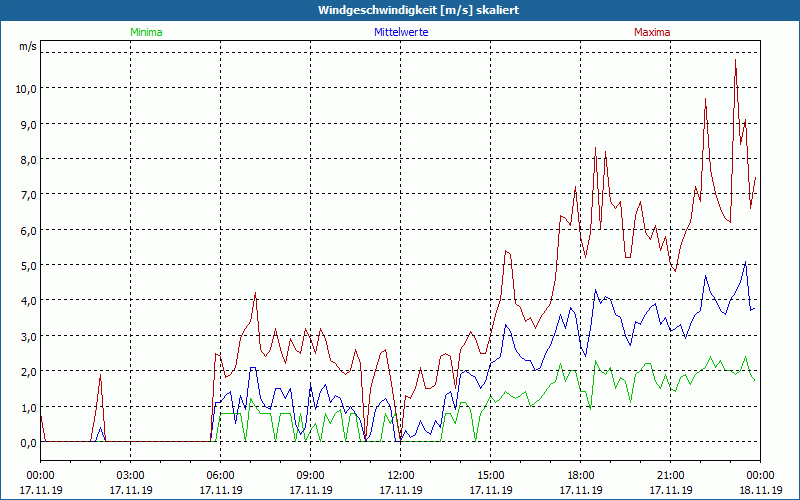
Task: Click the 18:00 time axis label
Action: tap(581, 476)
